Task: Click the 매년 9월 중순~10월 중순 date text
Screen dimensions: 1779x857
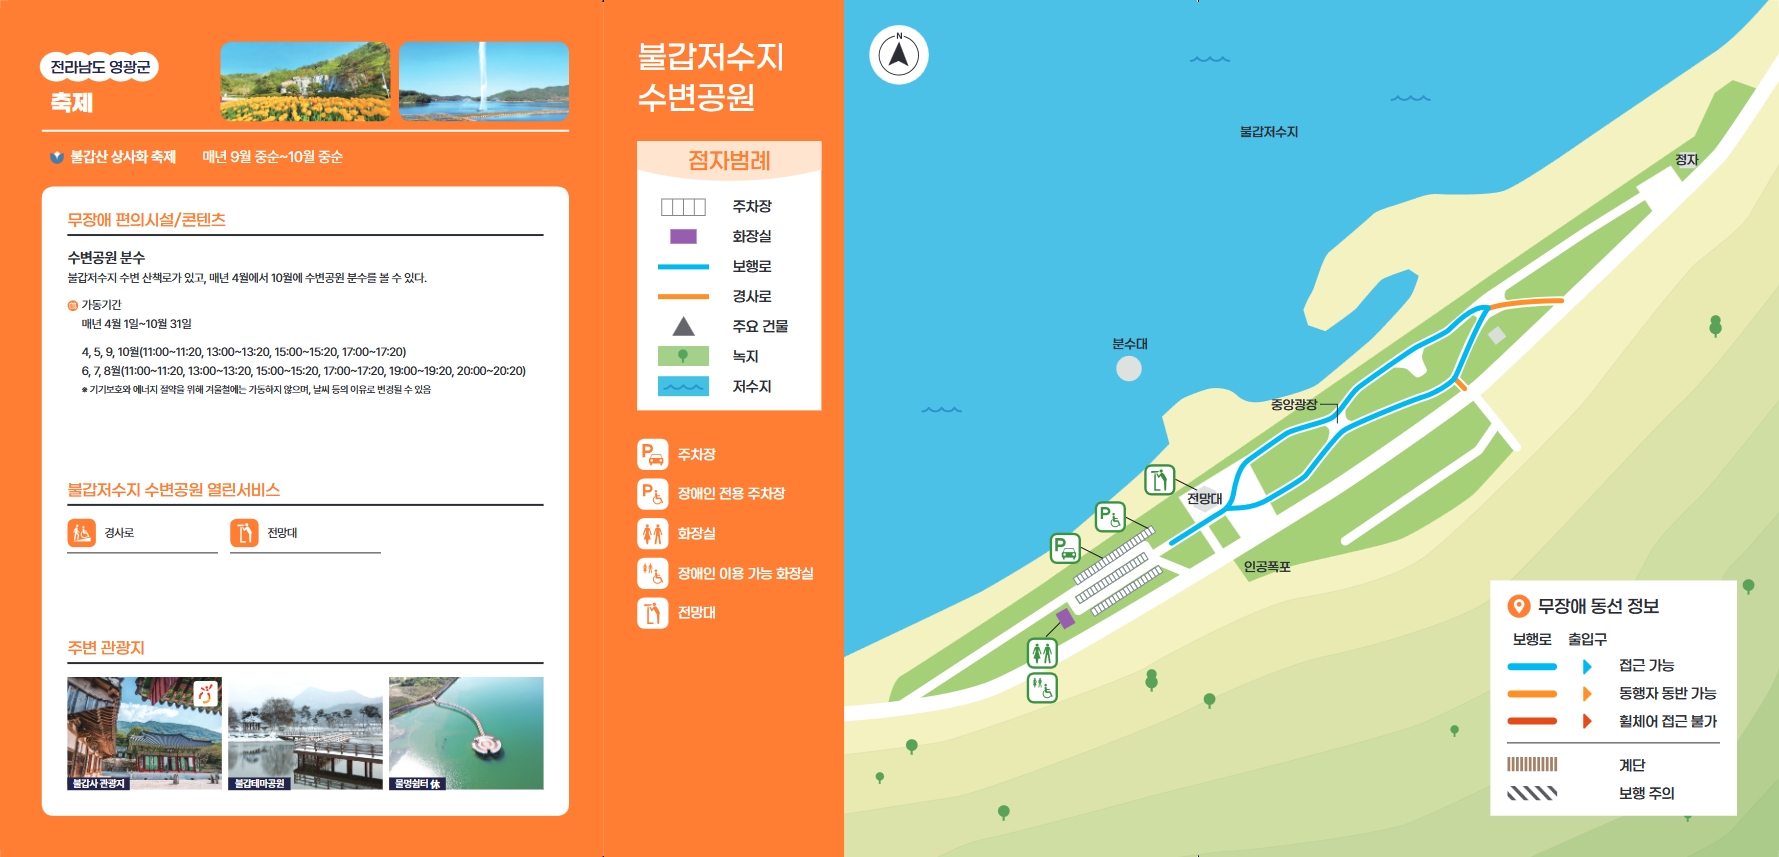Action: coord(272,157)
